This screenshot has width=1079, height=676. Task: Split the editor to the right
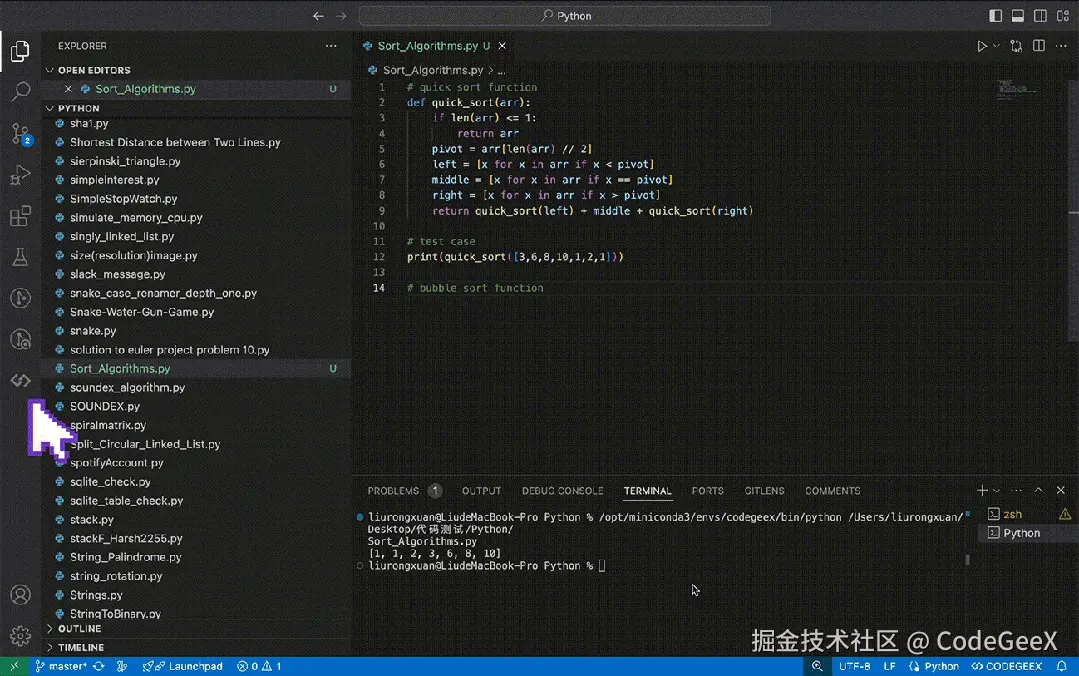click(x=1038, y=46)
